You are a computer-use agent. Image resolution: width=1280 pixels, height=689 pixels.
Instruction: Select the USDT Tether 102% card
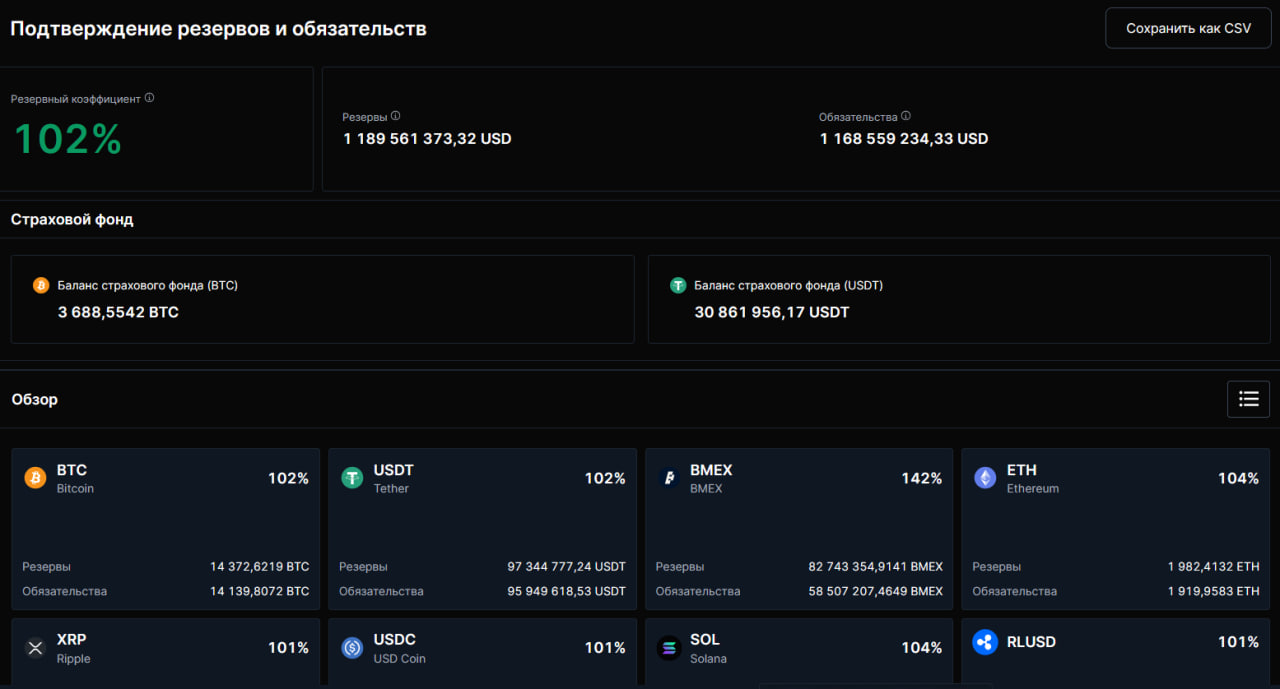pyautogui.click(x=483, y=529)
